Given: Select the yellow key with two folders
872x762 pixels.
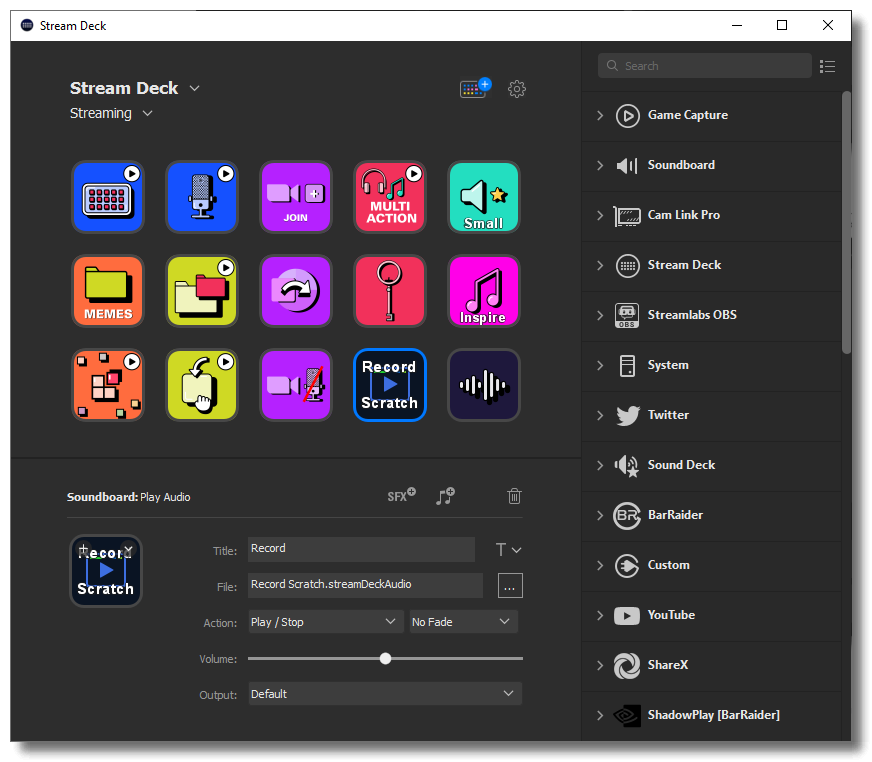Looking at the screenshot, I should 202,291.
